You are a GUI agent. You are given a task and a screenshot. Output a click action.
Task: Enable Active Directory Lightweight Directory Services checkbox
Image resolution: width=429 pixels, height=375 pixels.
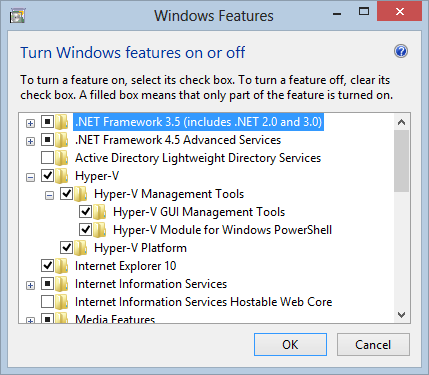(47, 158)
